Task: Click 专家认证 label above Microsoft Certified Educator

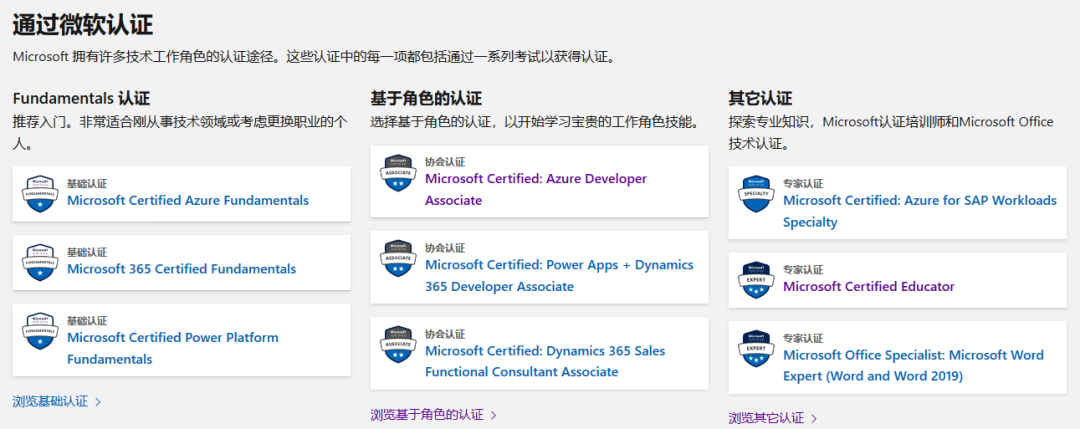Action: pyautogui.click(x=803, y=269)
